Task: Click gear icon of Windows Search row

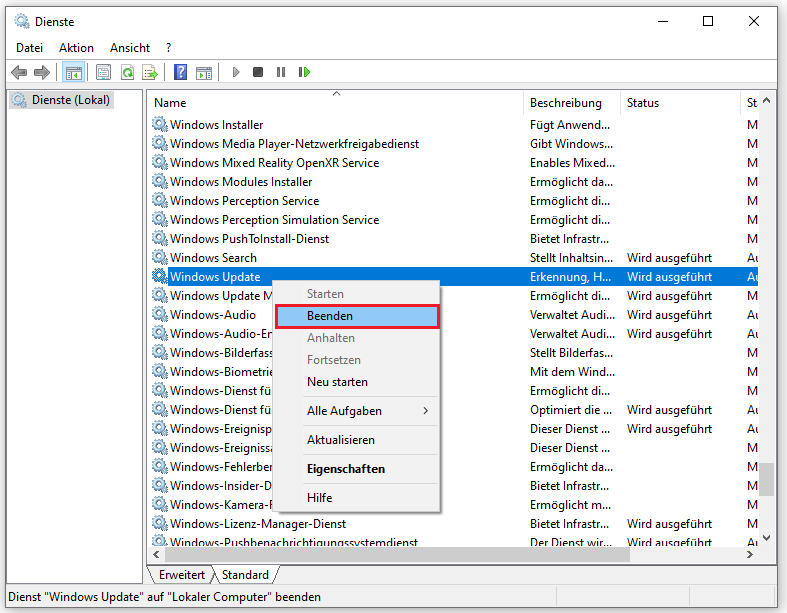Action: 160,257
